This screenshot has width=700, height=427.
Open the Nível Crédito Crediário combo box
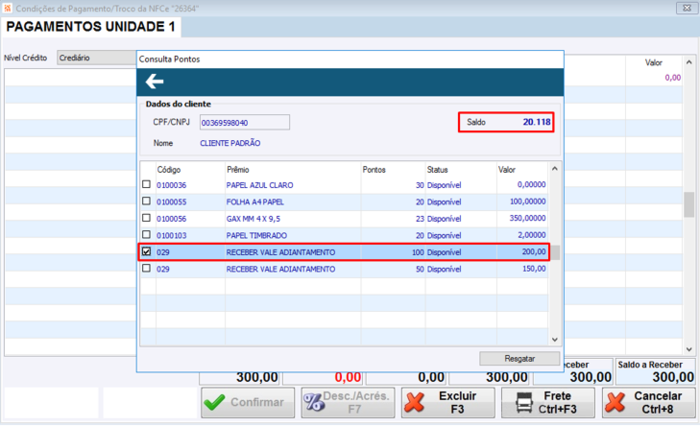96,58
